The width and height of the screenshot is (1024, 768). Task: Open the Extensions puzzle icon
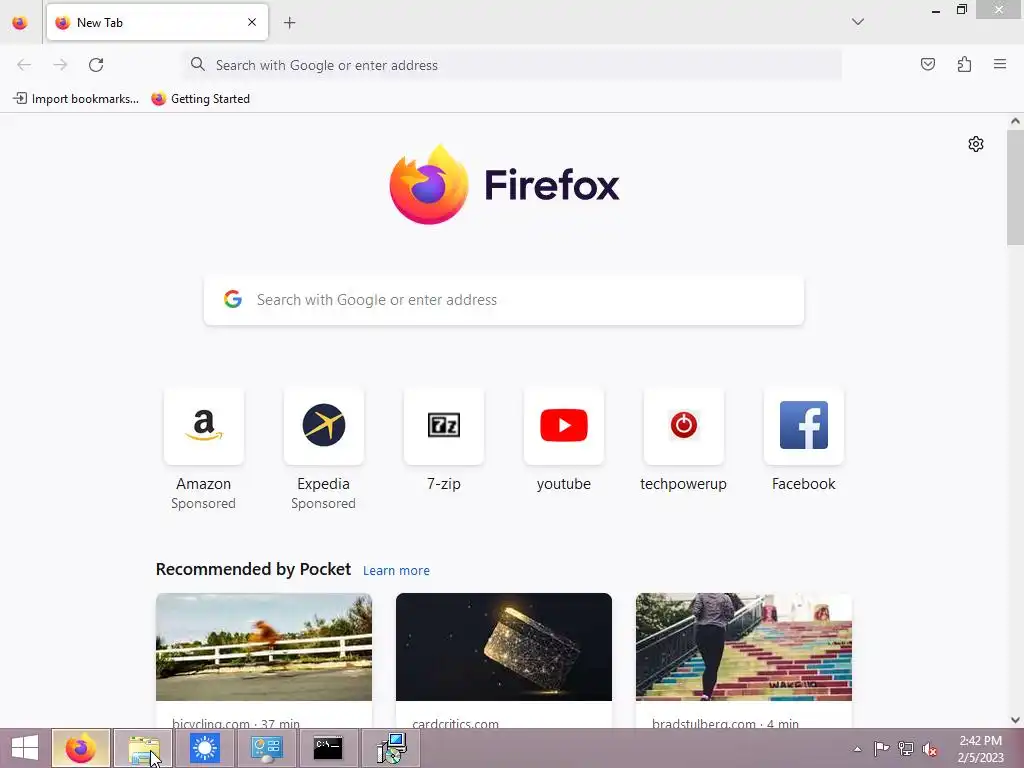(964, 64)
